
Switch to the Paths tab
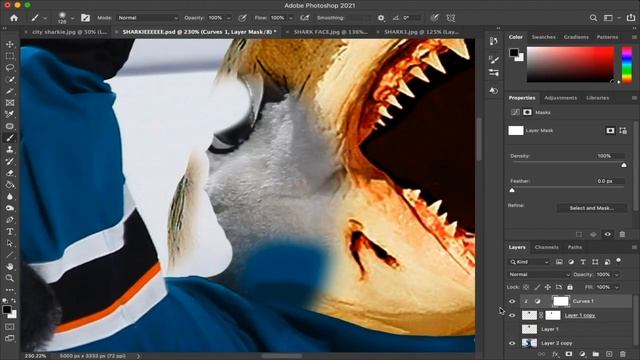575,247
